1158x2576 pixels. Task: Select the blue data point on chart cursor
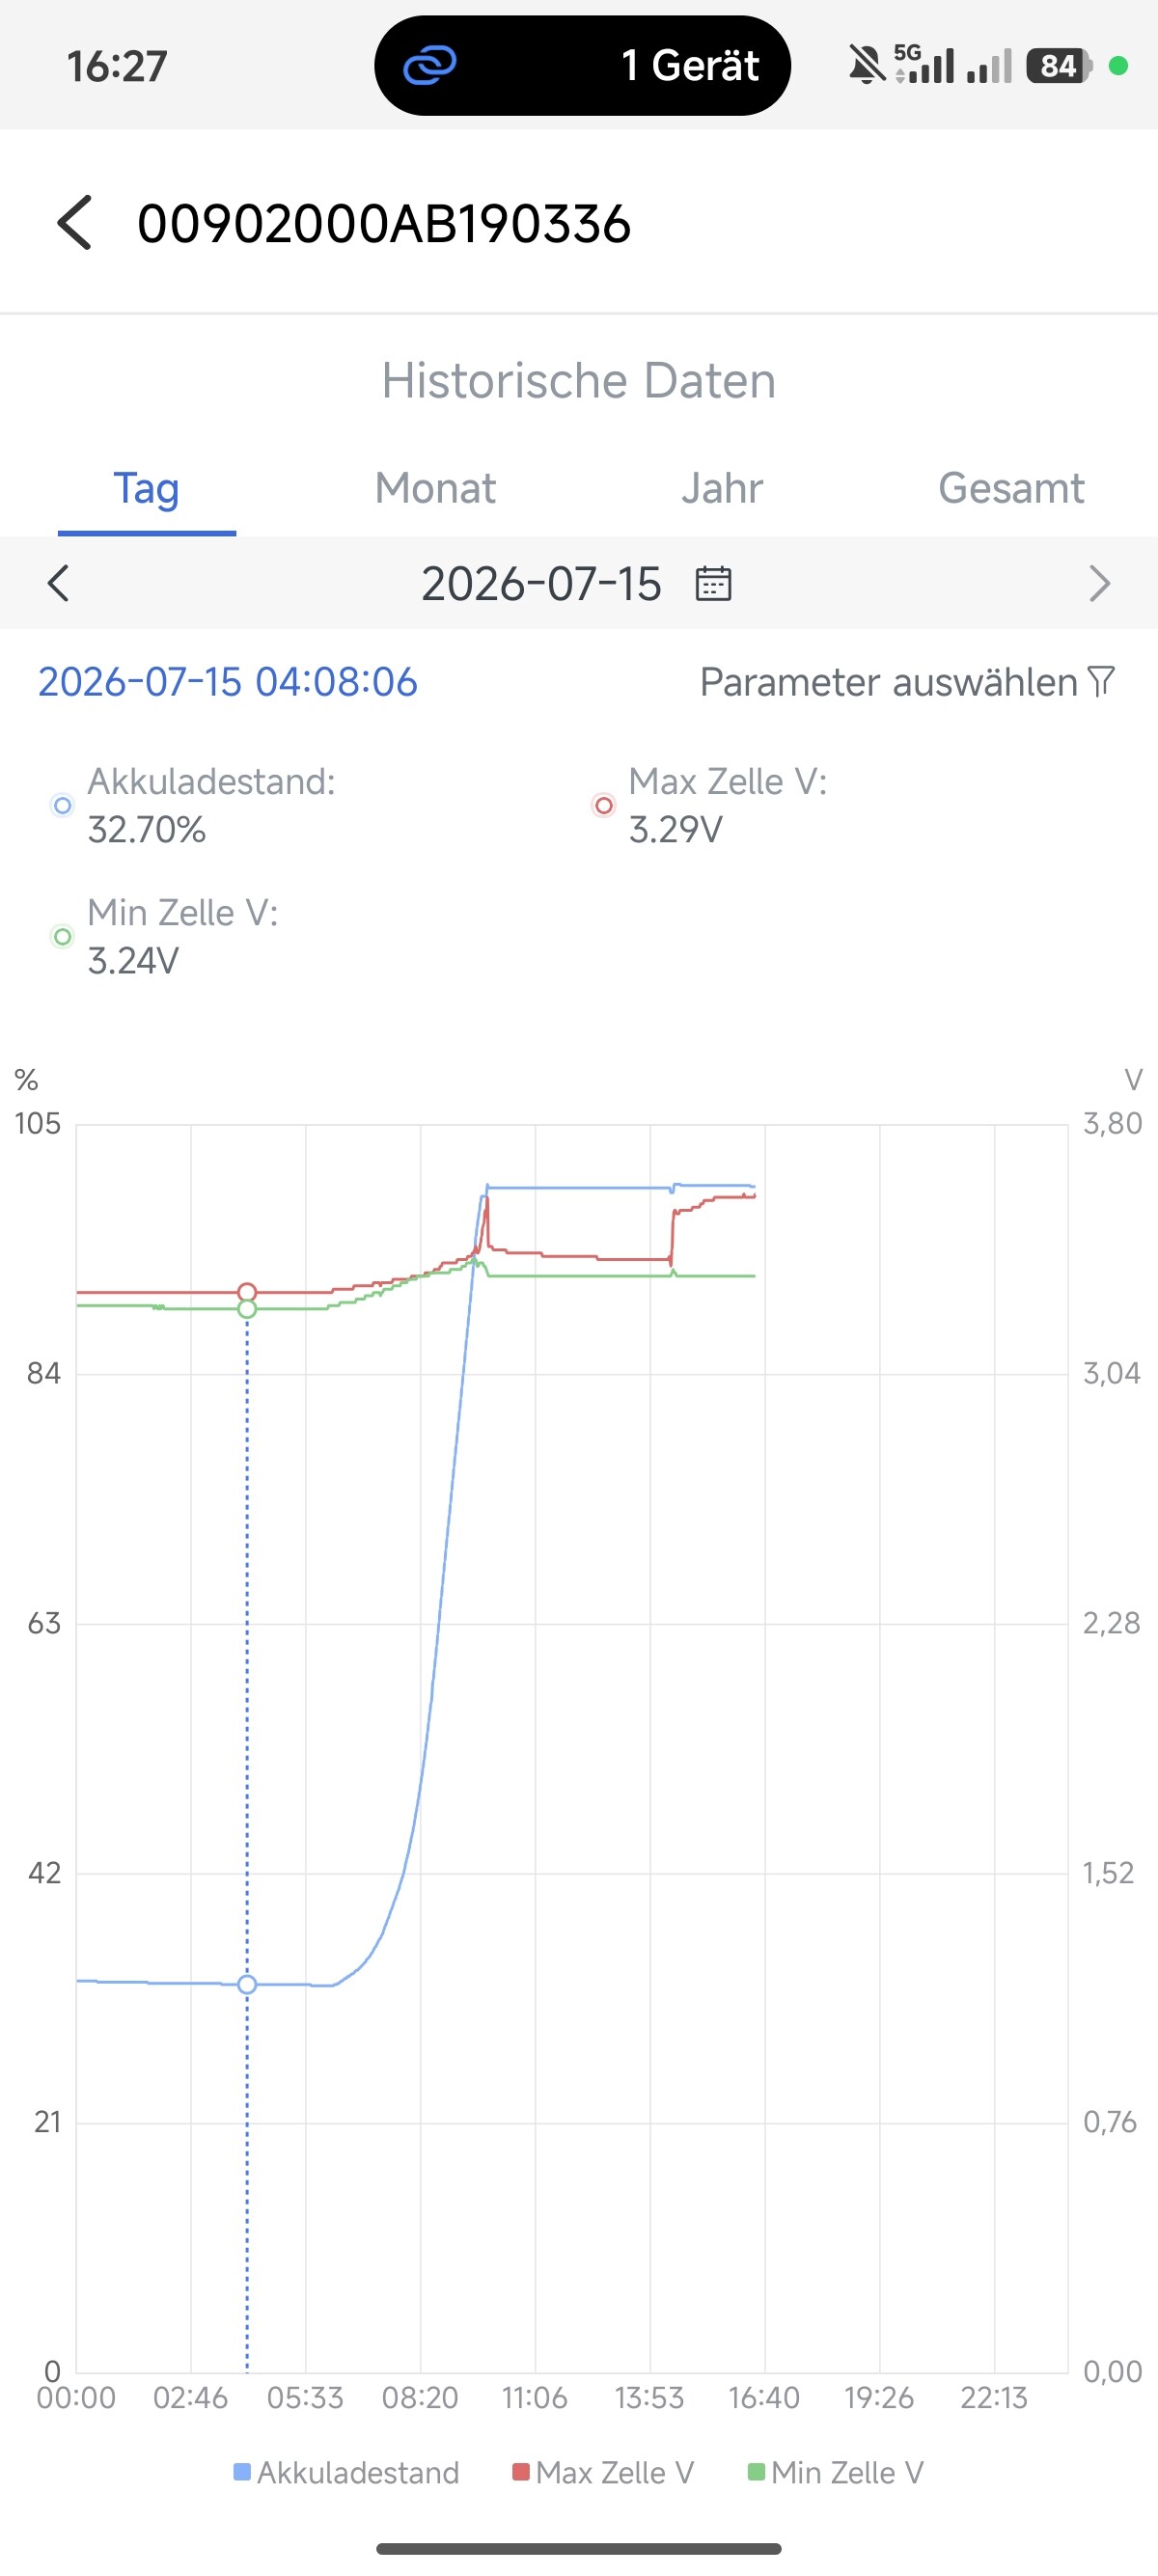[247, 1984]
